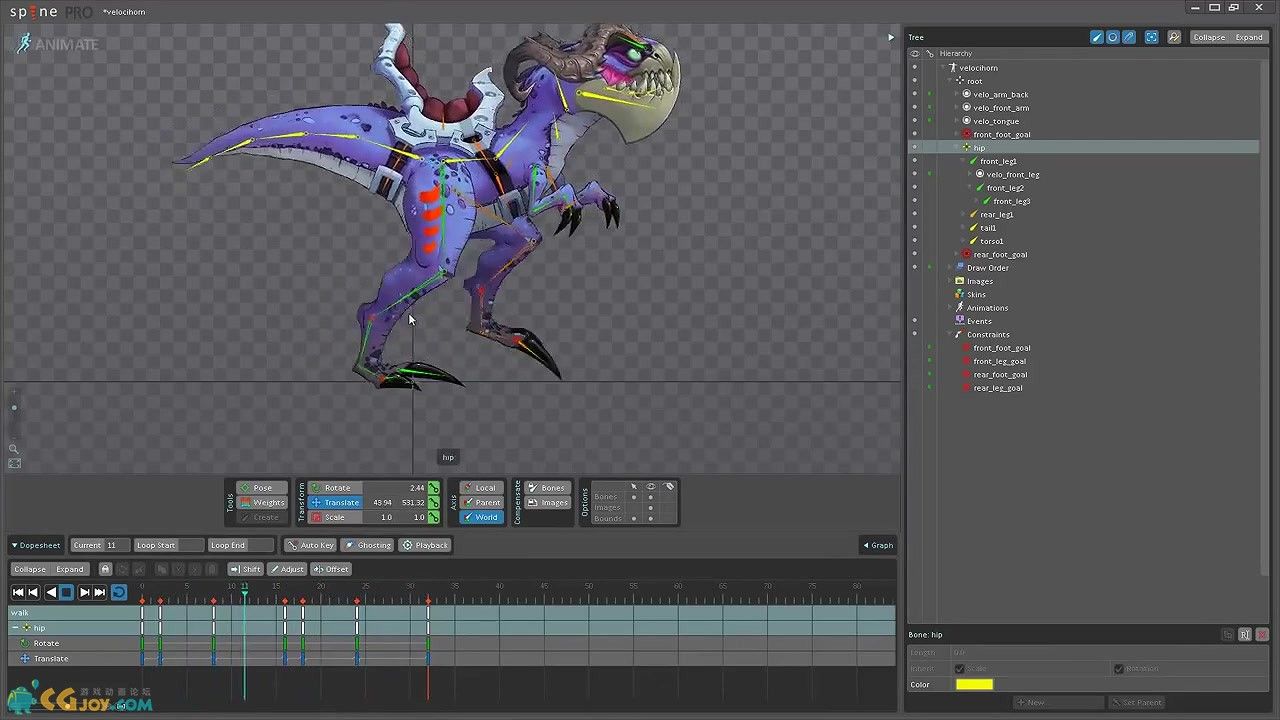The image size is (1280, 720).
Task: Toggle Compensate Bones
Action: (546, 488)
